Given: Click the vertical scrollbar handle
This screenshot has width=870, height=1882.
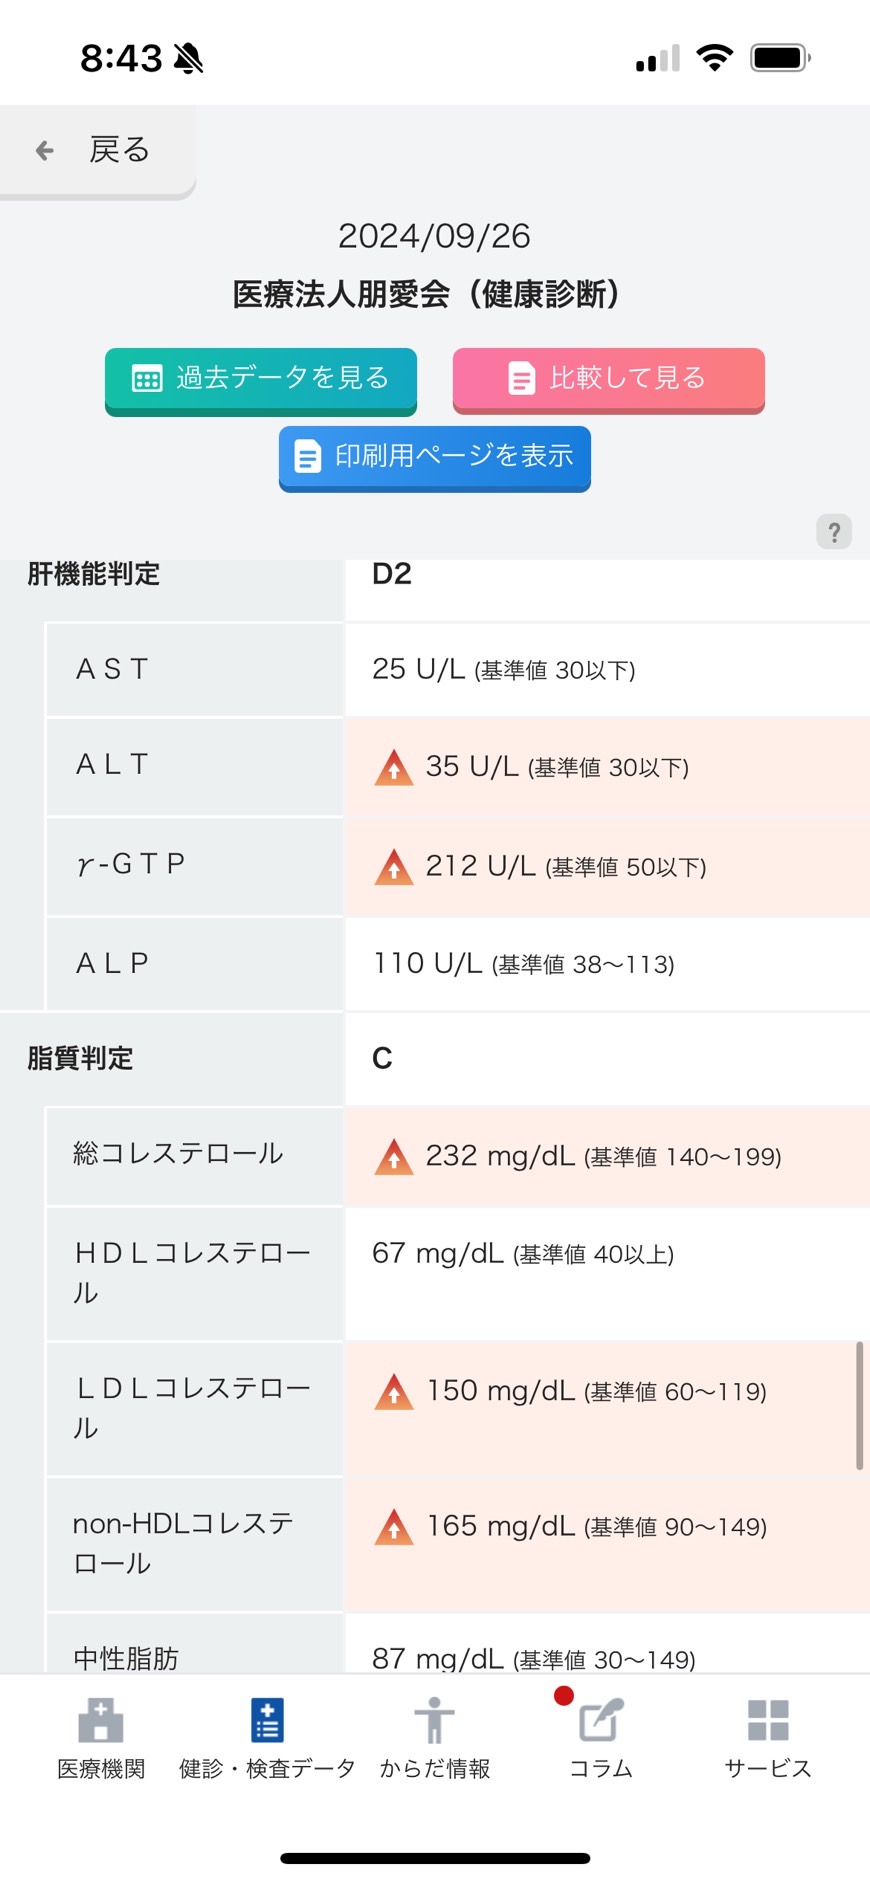Looking at the screenshot, I should pyautogui.click(x=859, y=1405).
